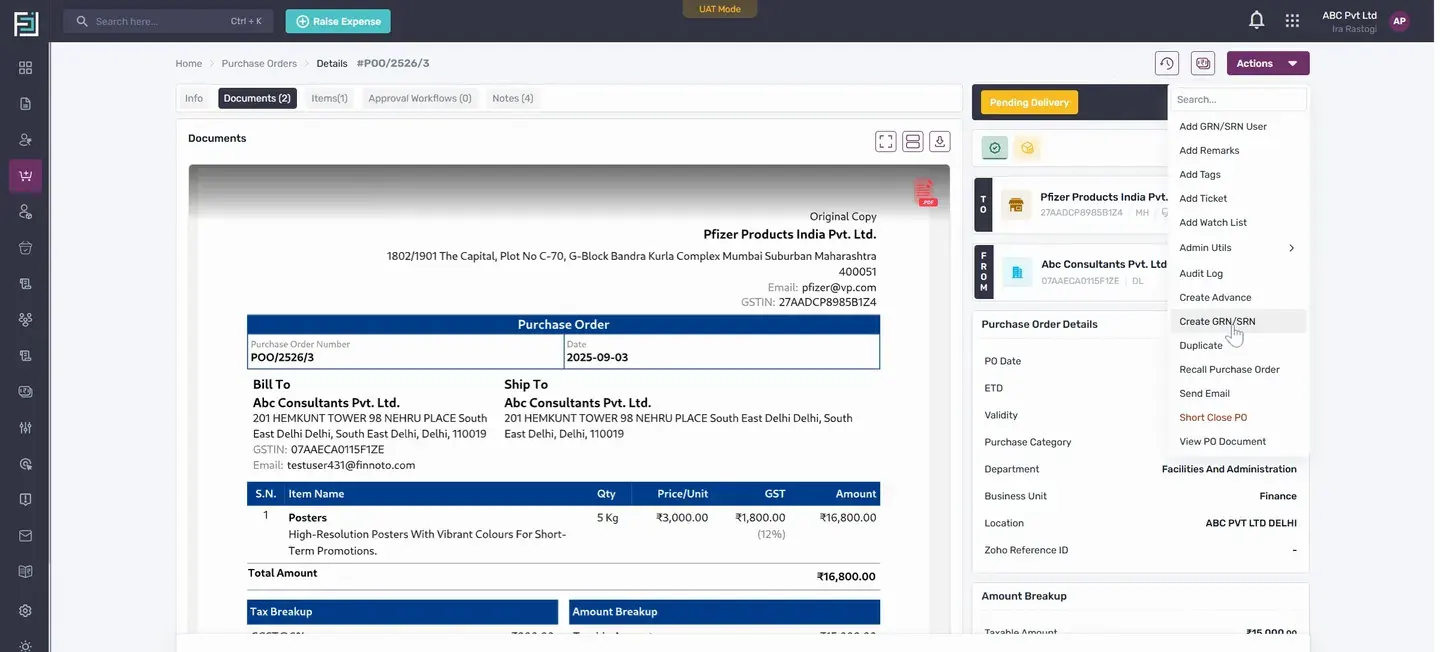
Task: Click the top Search here field
Action: (168, 21)
